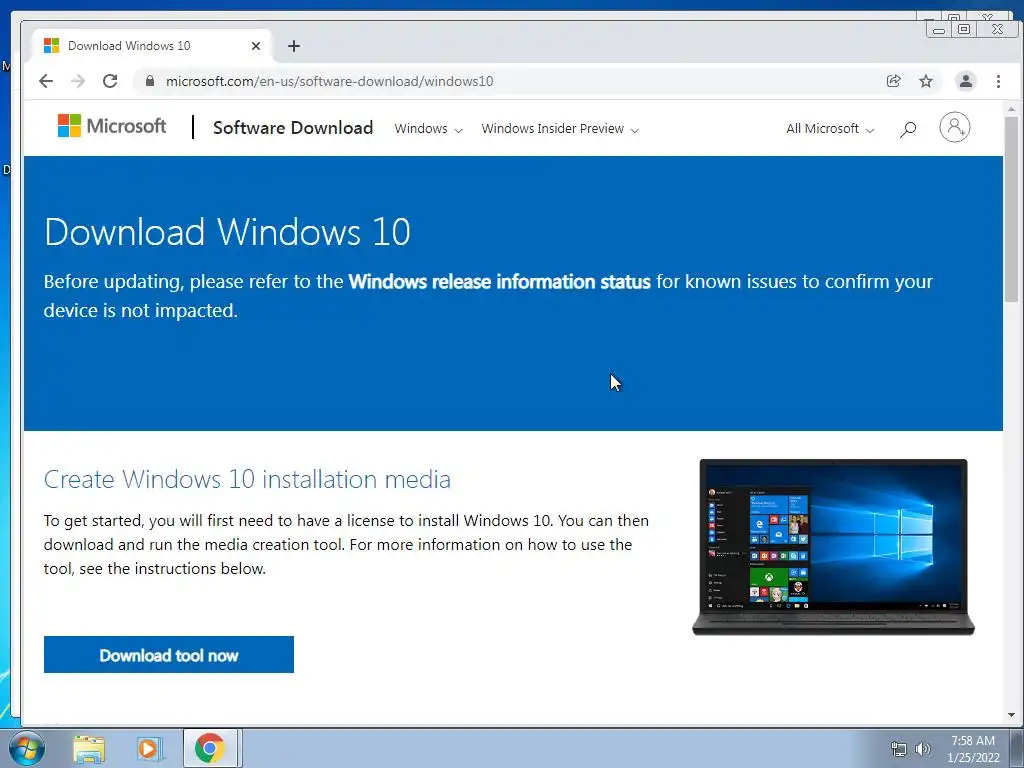This screenshot has height=768, width=1024.
Task: Expand Windows Insider Preview dropdown
Action: (560, 129)
